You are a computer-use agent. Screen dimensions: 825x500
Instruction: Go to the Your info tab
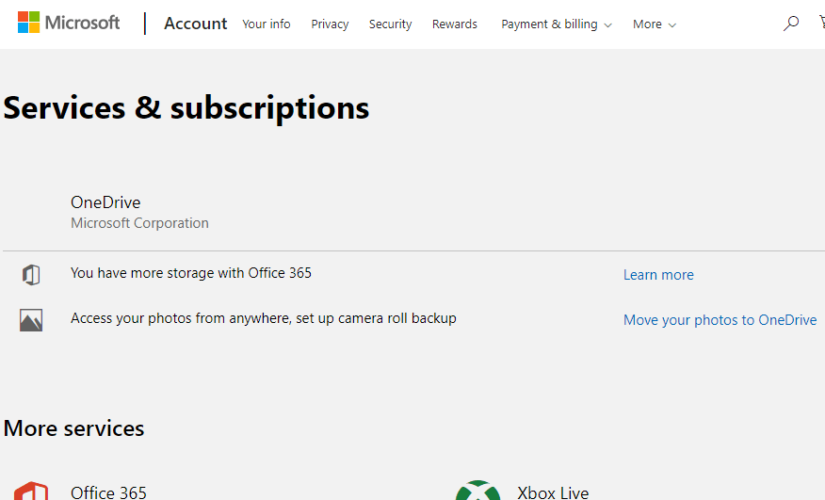(266, 24)
